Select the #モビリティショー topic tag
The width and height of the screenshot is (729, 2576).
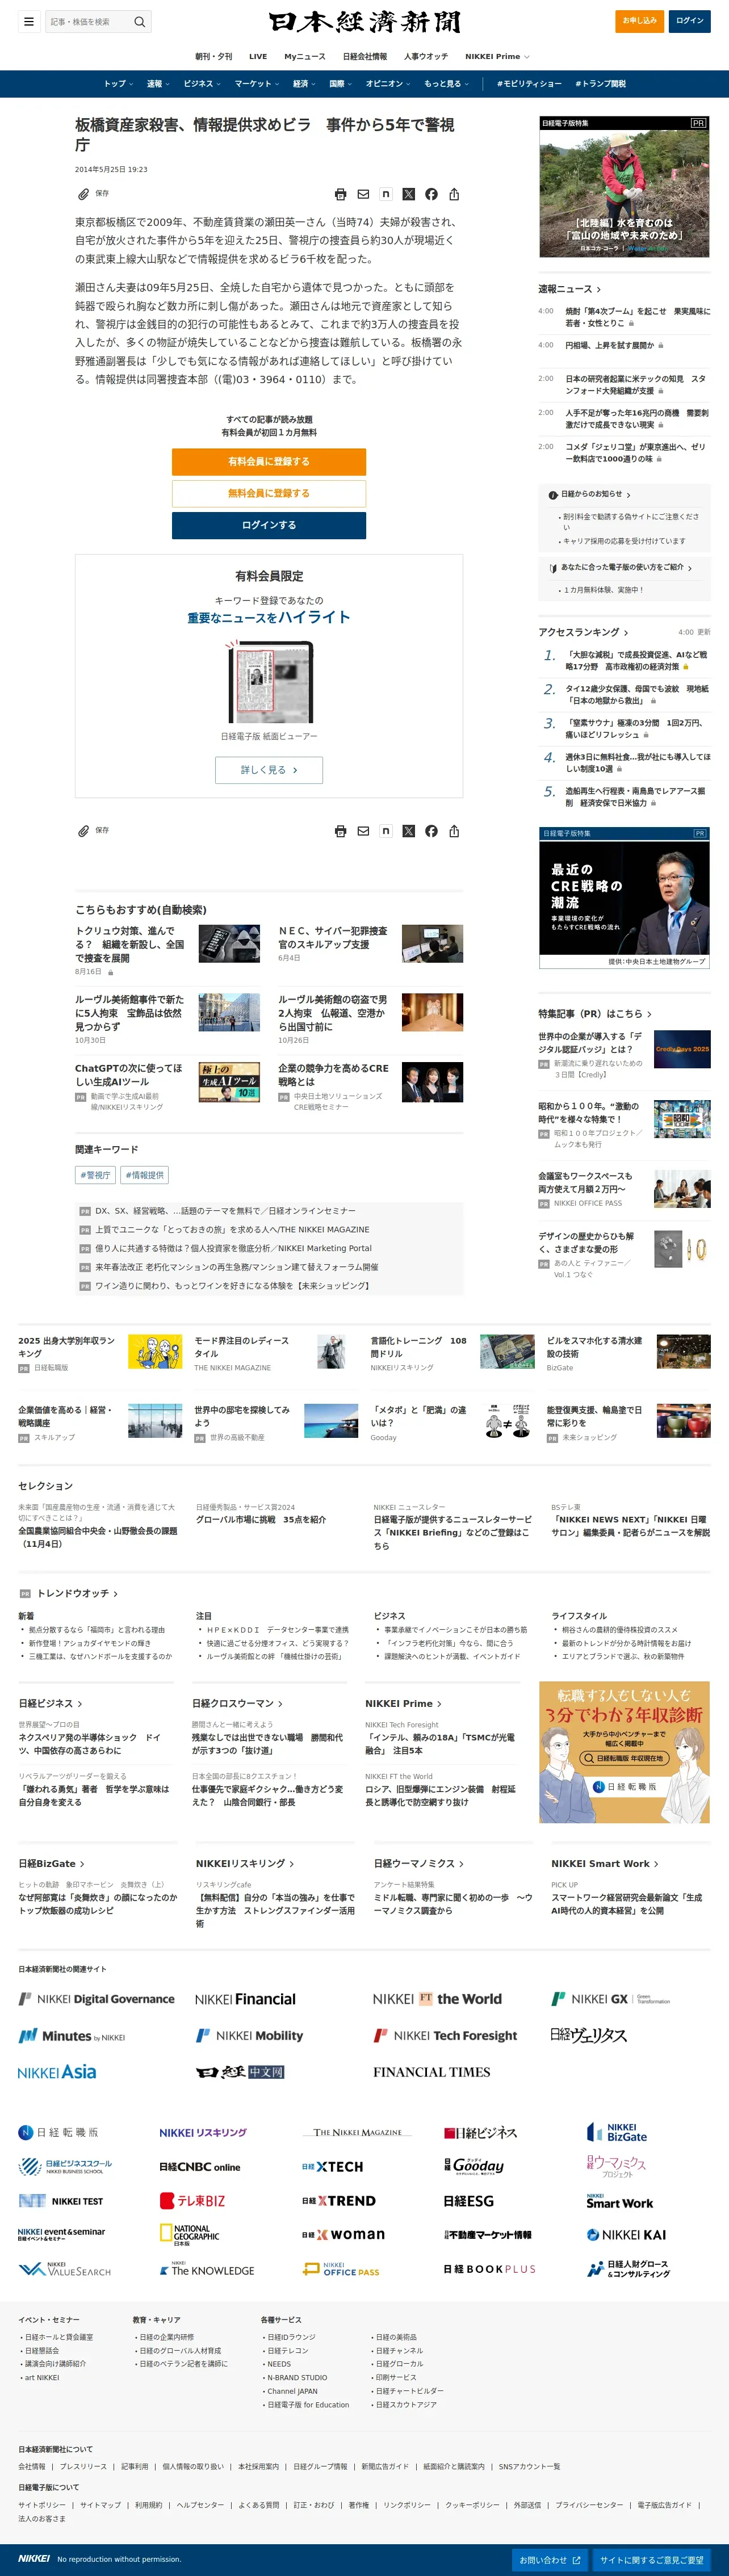[529, 84]
